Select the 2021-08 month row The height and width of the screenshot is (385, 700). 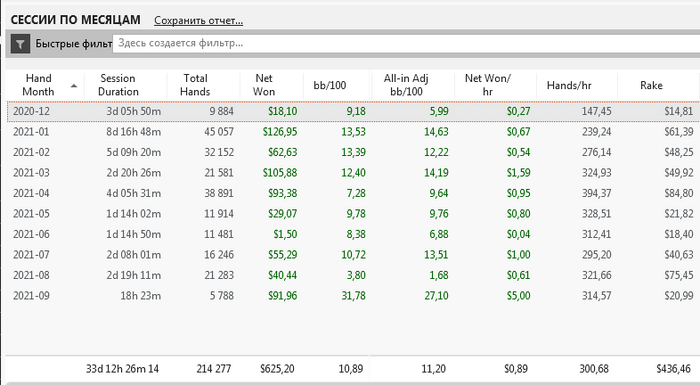[x=353, y=276]
